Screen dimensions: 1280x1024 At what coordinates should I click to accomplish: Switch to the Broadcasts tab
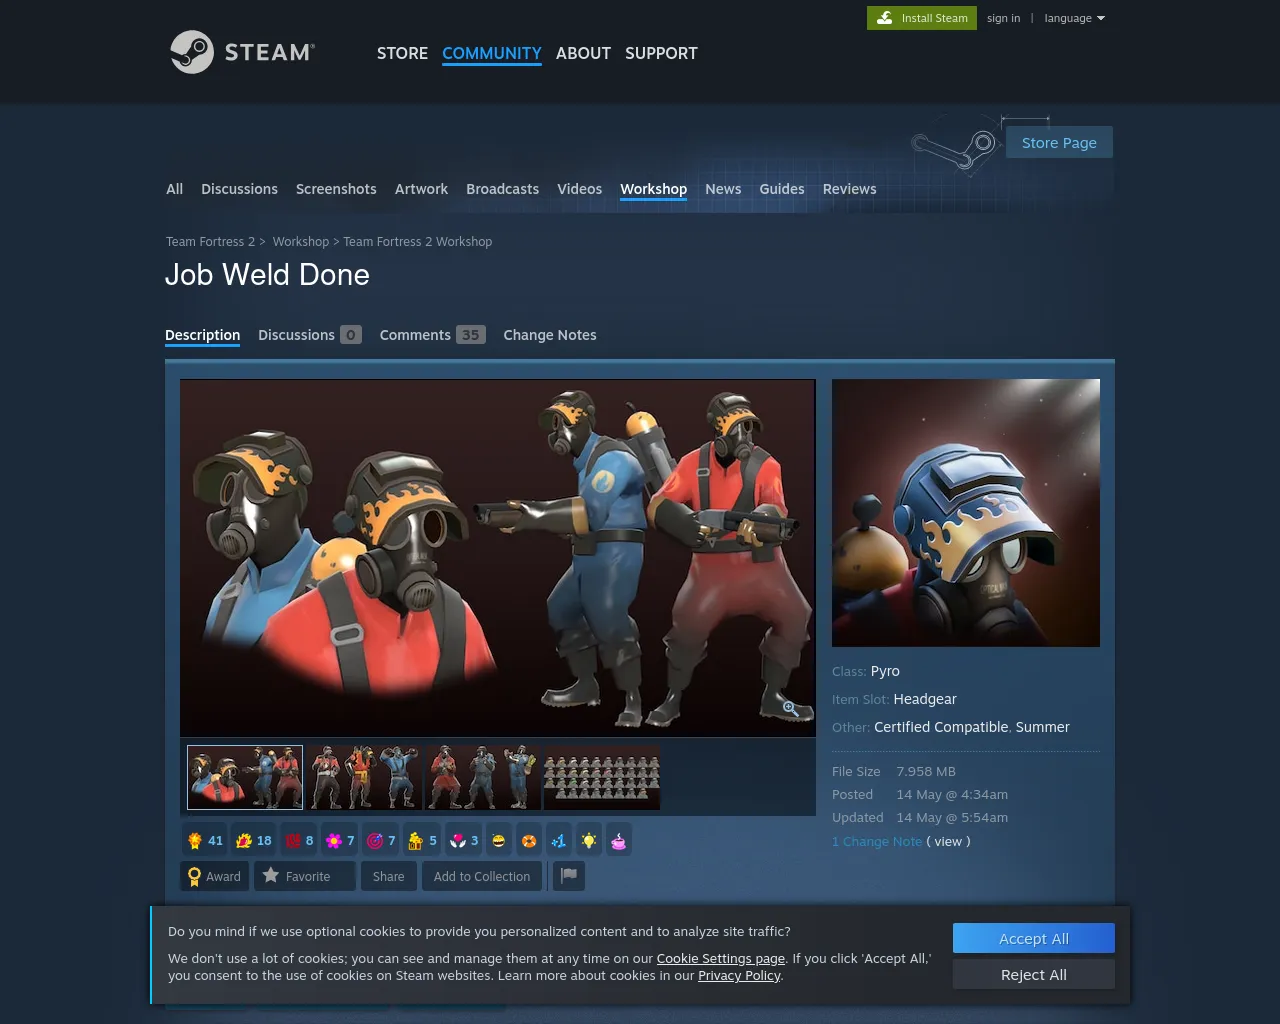502,189
